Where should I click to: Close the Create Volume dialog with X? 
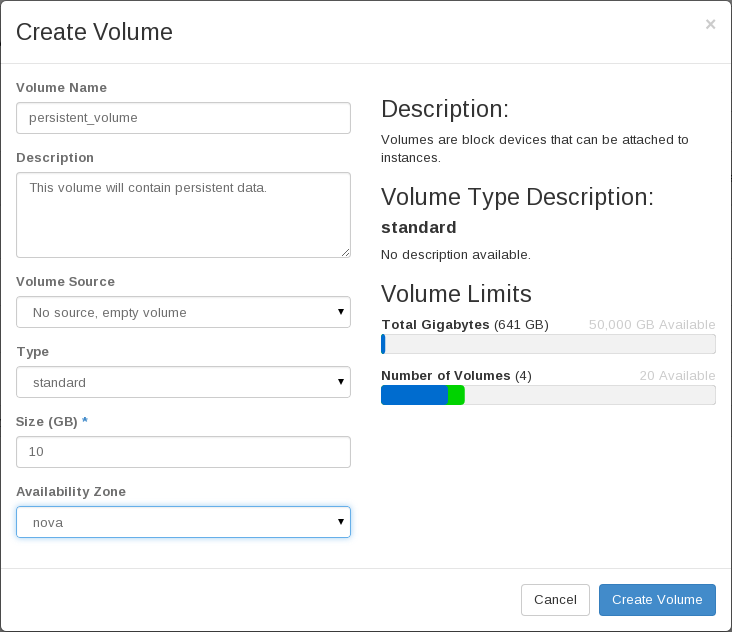710,24
